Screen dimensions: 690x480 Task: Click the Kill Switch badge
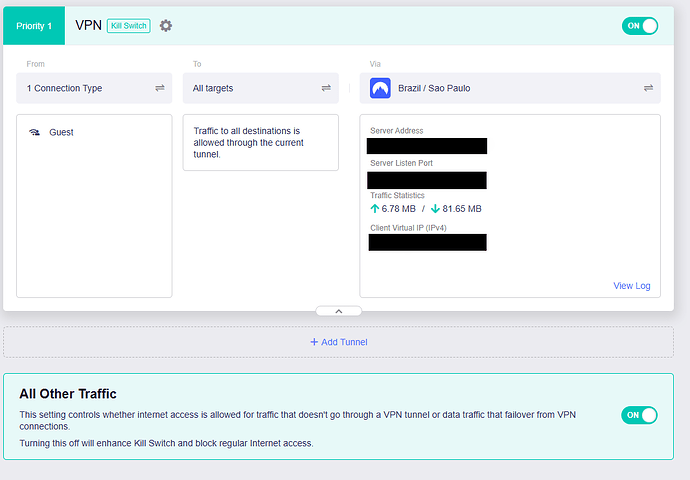128,26
